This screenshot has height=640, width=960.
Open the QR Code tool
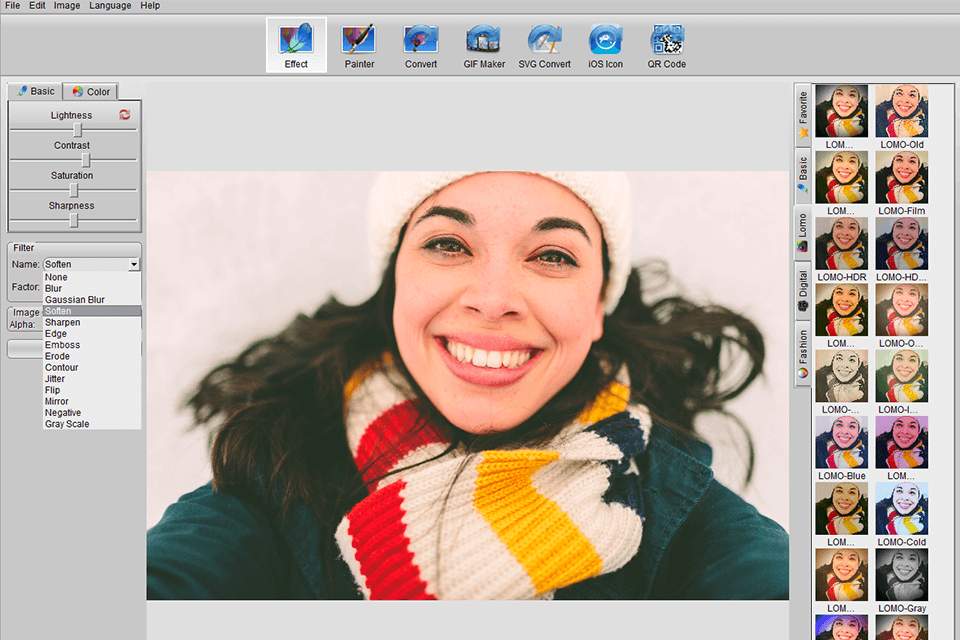click(667, 46)
